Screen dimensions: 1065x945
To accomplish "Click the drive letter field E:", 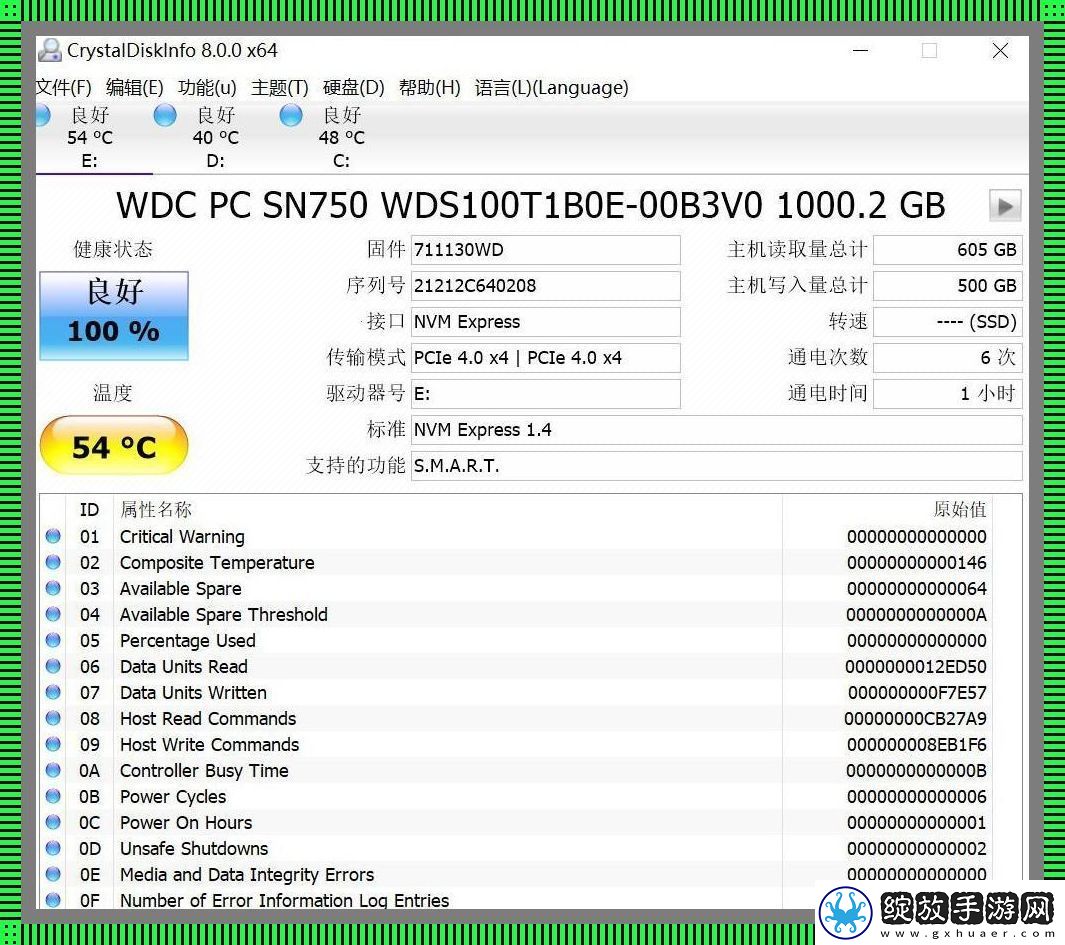I will (545, 394).
